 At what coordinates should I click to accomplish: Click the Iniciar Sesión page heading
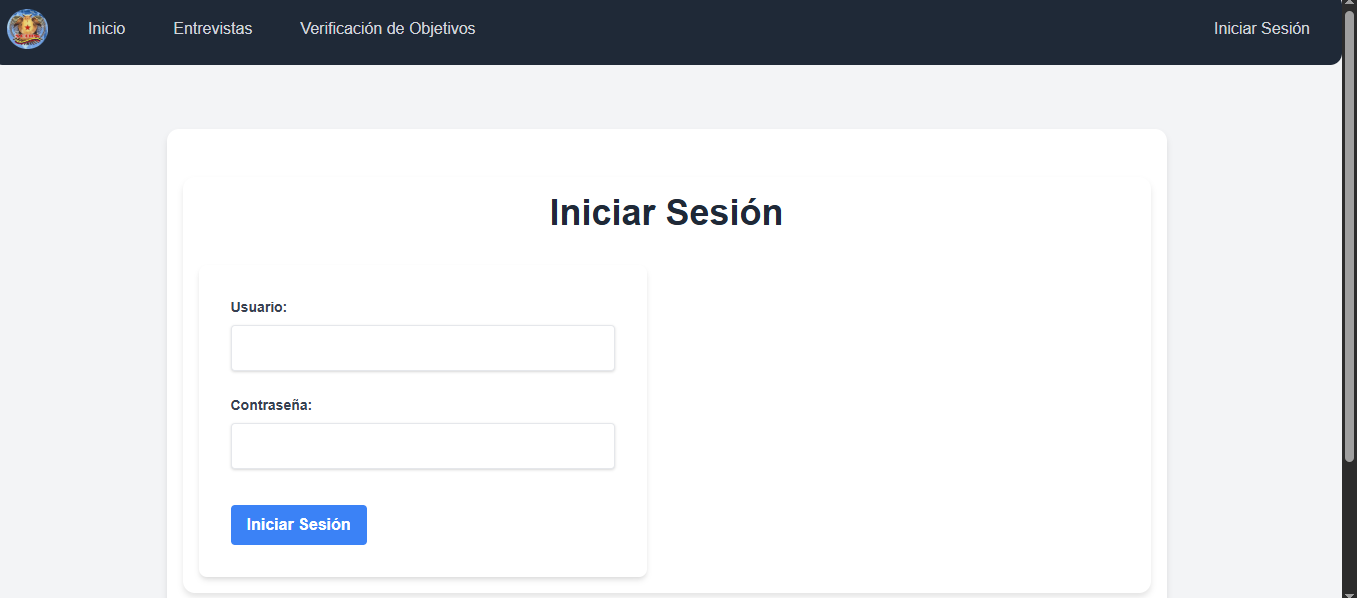pyautogui.click(x=666, y=212)
